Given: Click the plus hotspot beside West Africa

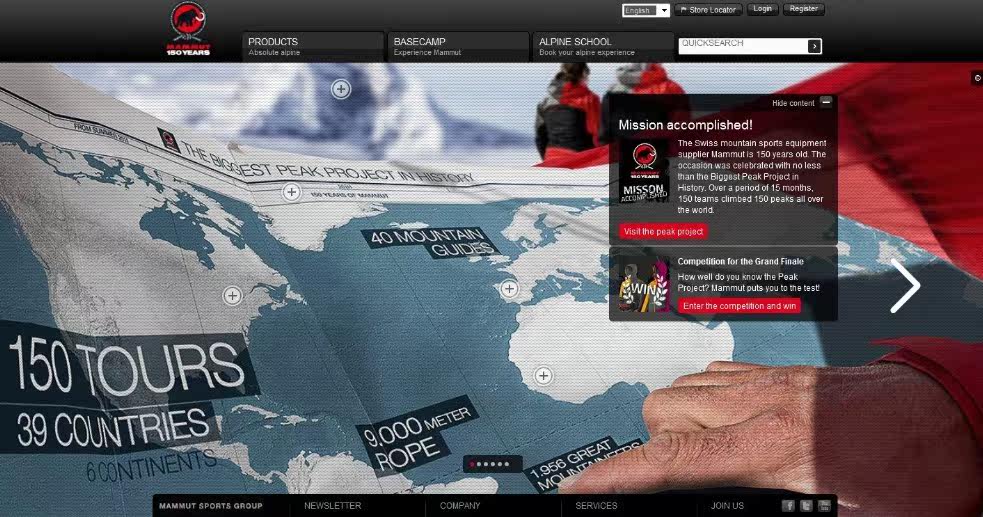Looking at the screenshot, I should [544, 376].
